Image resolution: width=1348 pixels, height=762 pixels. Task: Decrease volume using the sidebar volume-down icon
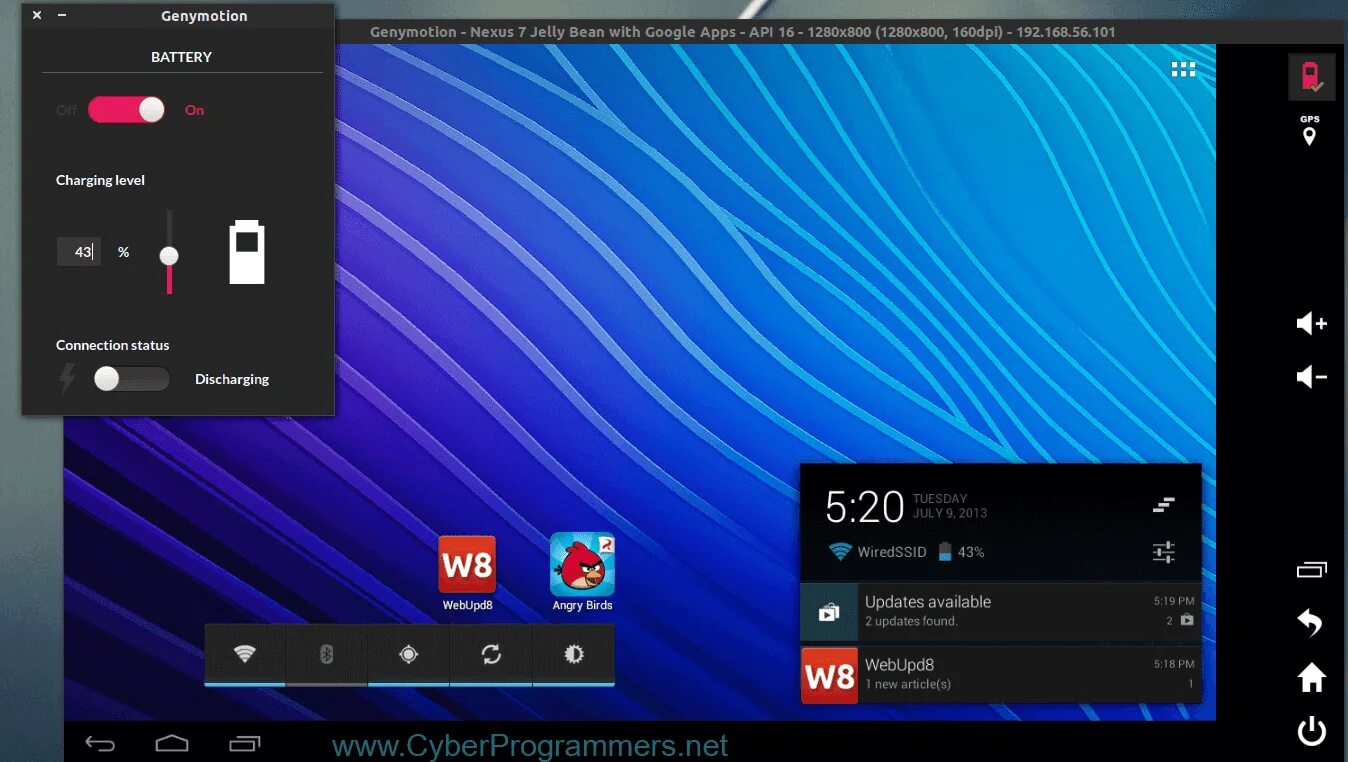pos(1310,377)
